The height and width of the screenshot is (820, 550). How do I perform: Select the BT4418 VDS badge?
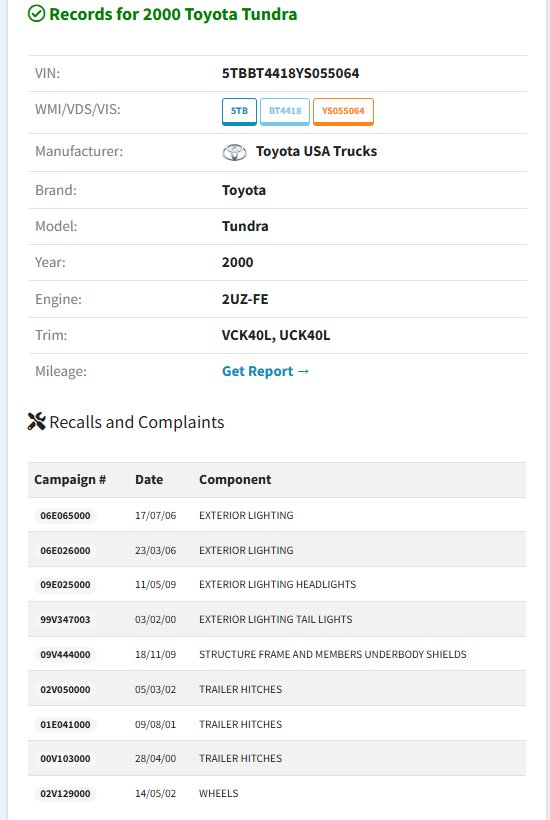pyautogui.click(x=285, y=111)
